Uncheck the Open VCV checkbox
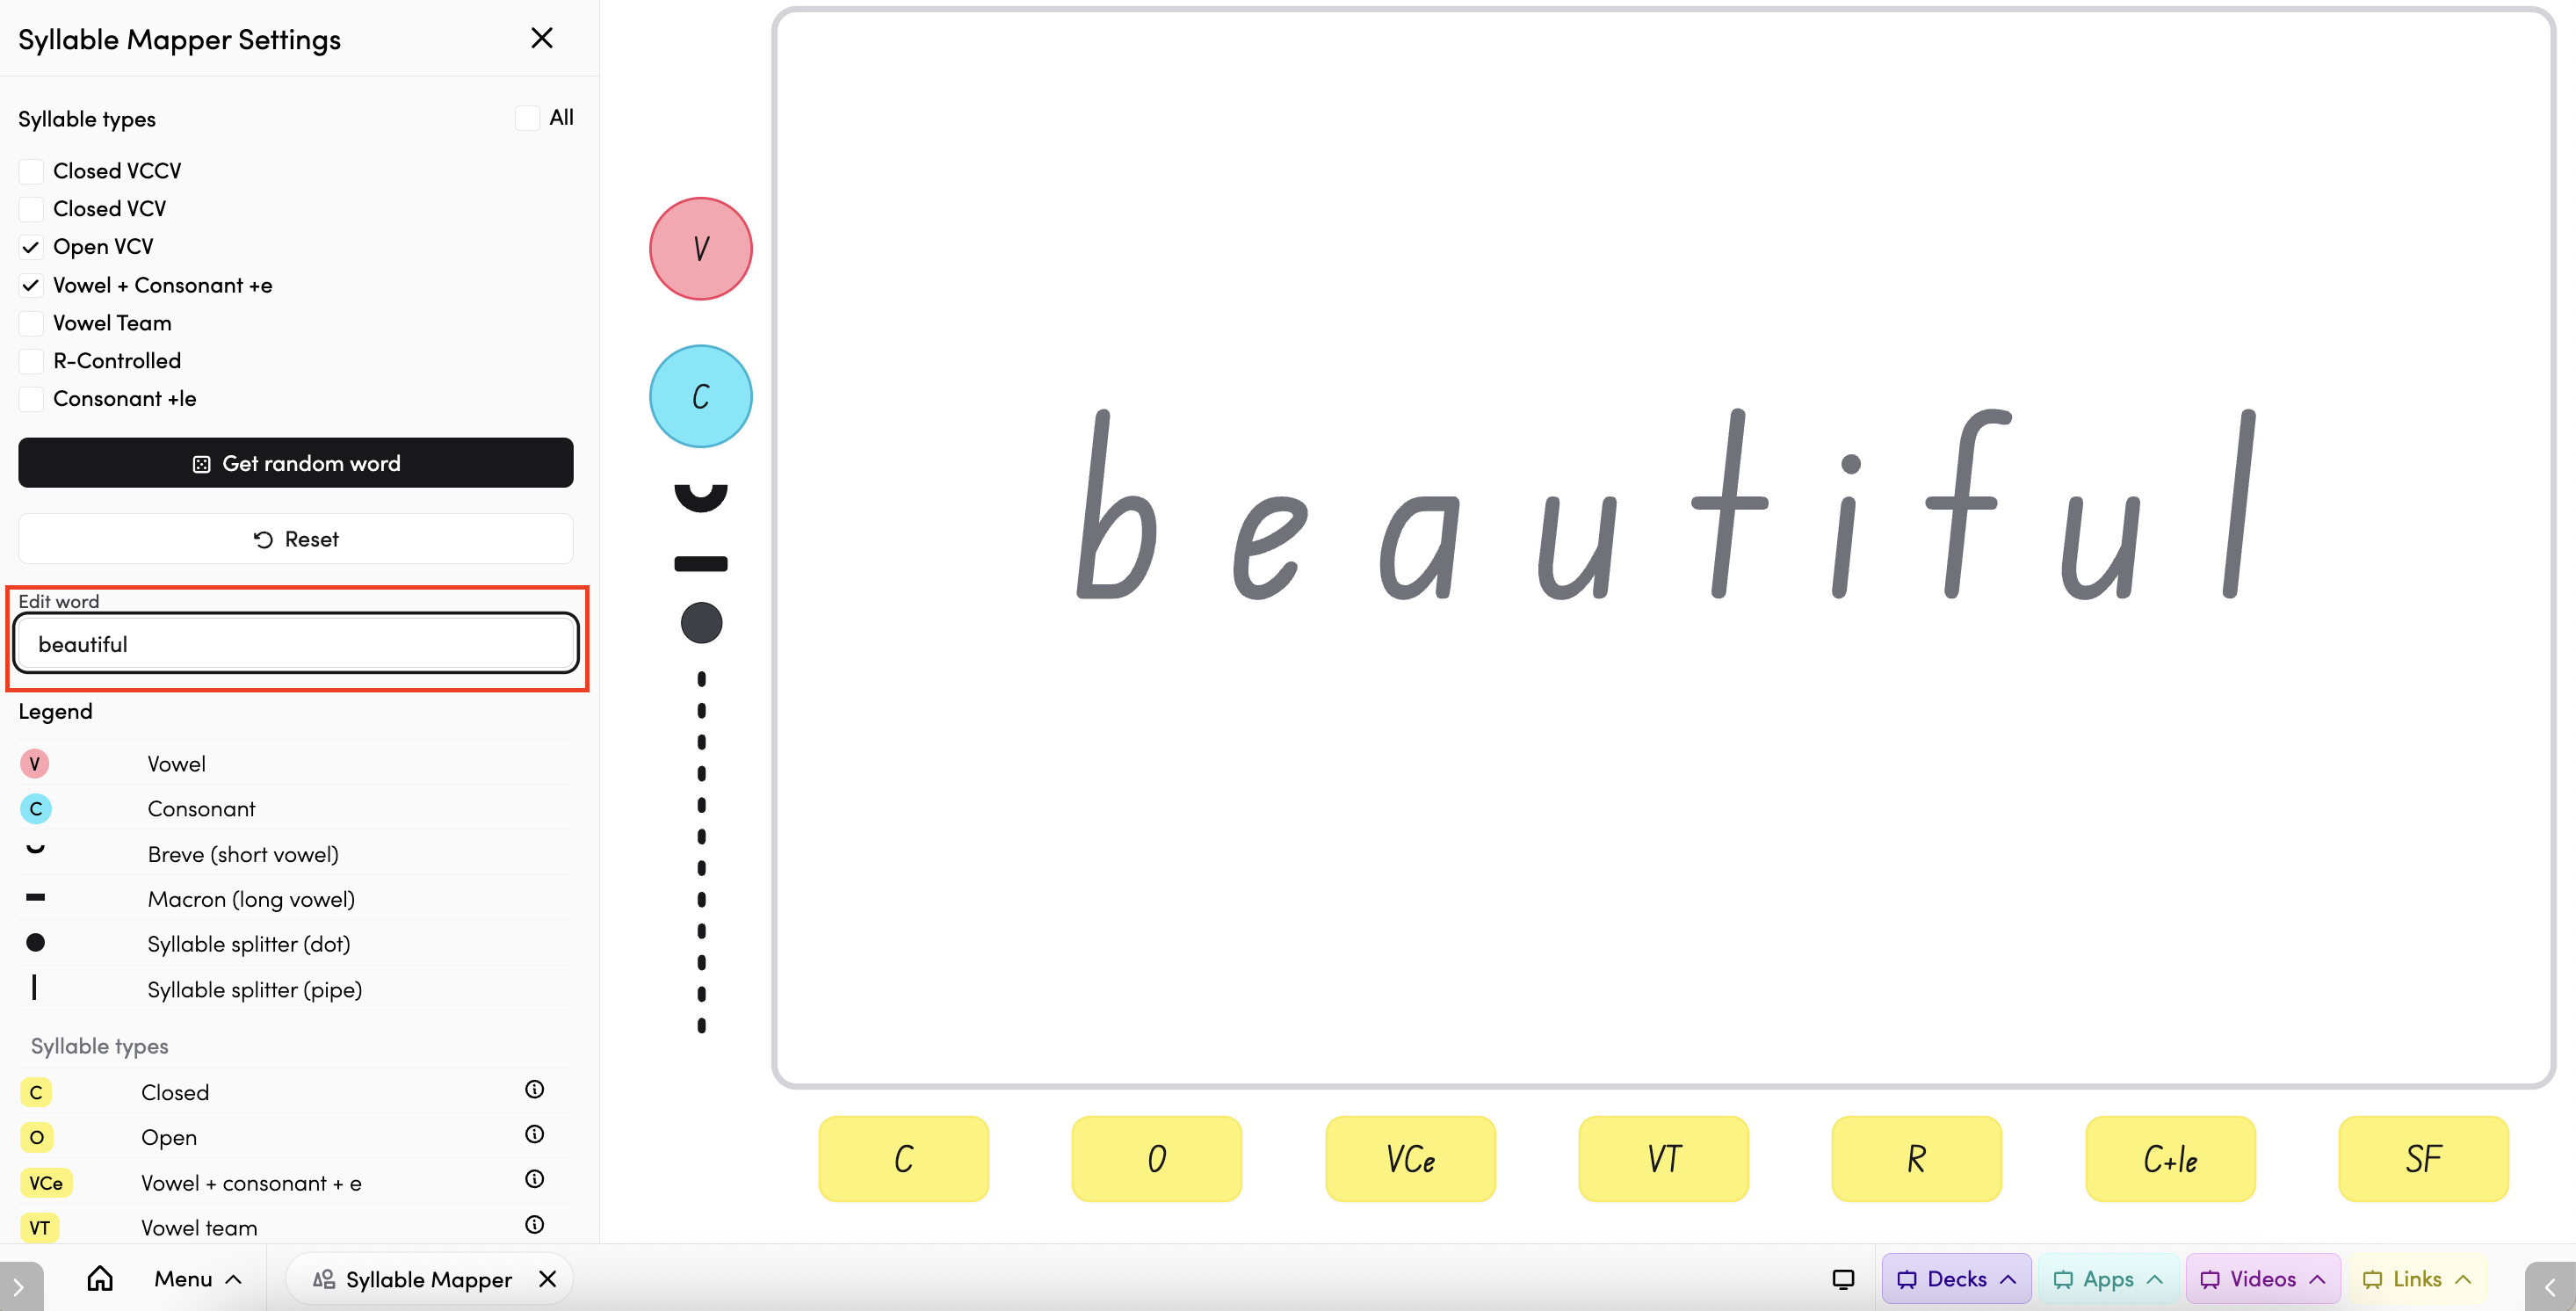 pyautogui.click(x=31, y=247)
